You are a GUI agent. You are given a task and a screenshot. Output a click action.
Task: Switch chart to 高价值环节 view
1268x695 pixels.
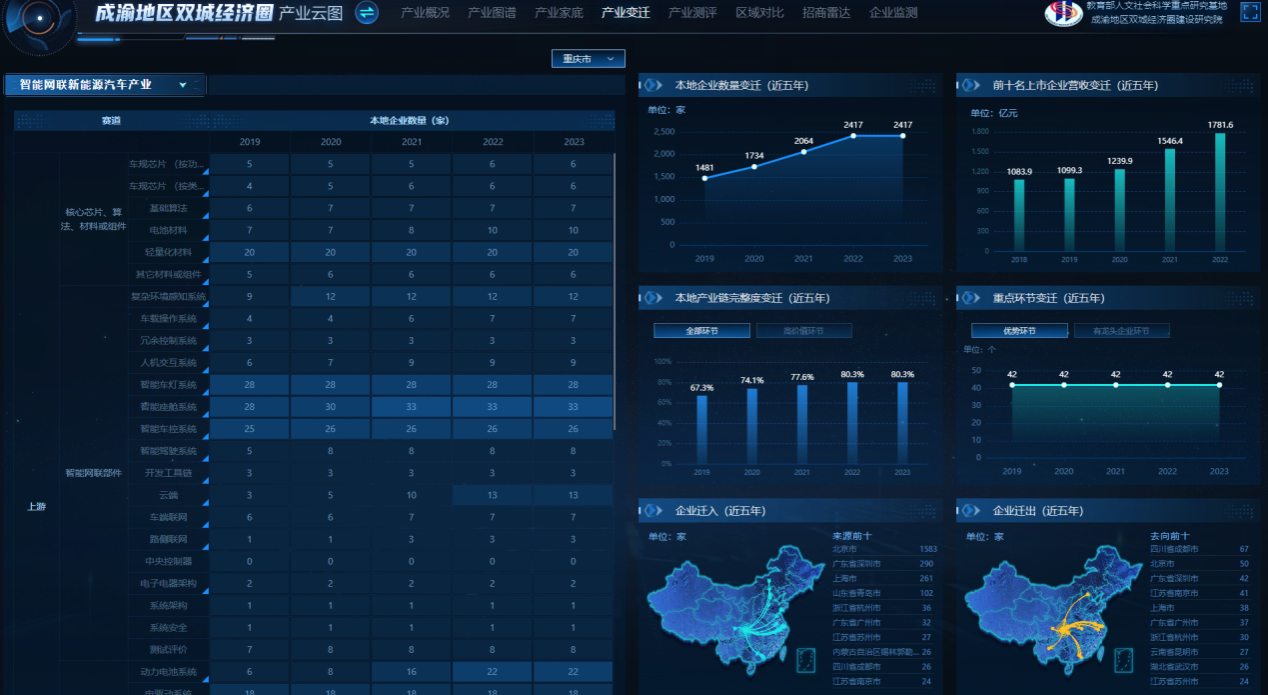[804, 331]
